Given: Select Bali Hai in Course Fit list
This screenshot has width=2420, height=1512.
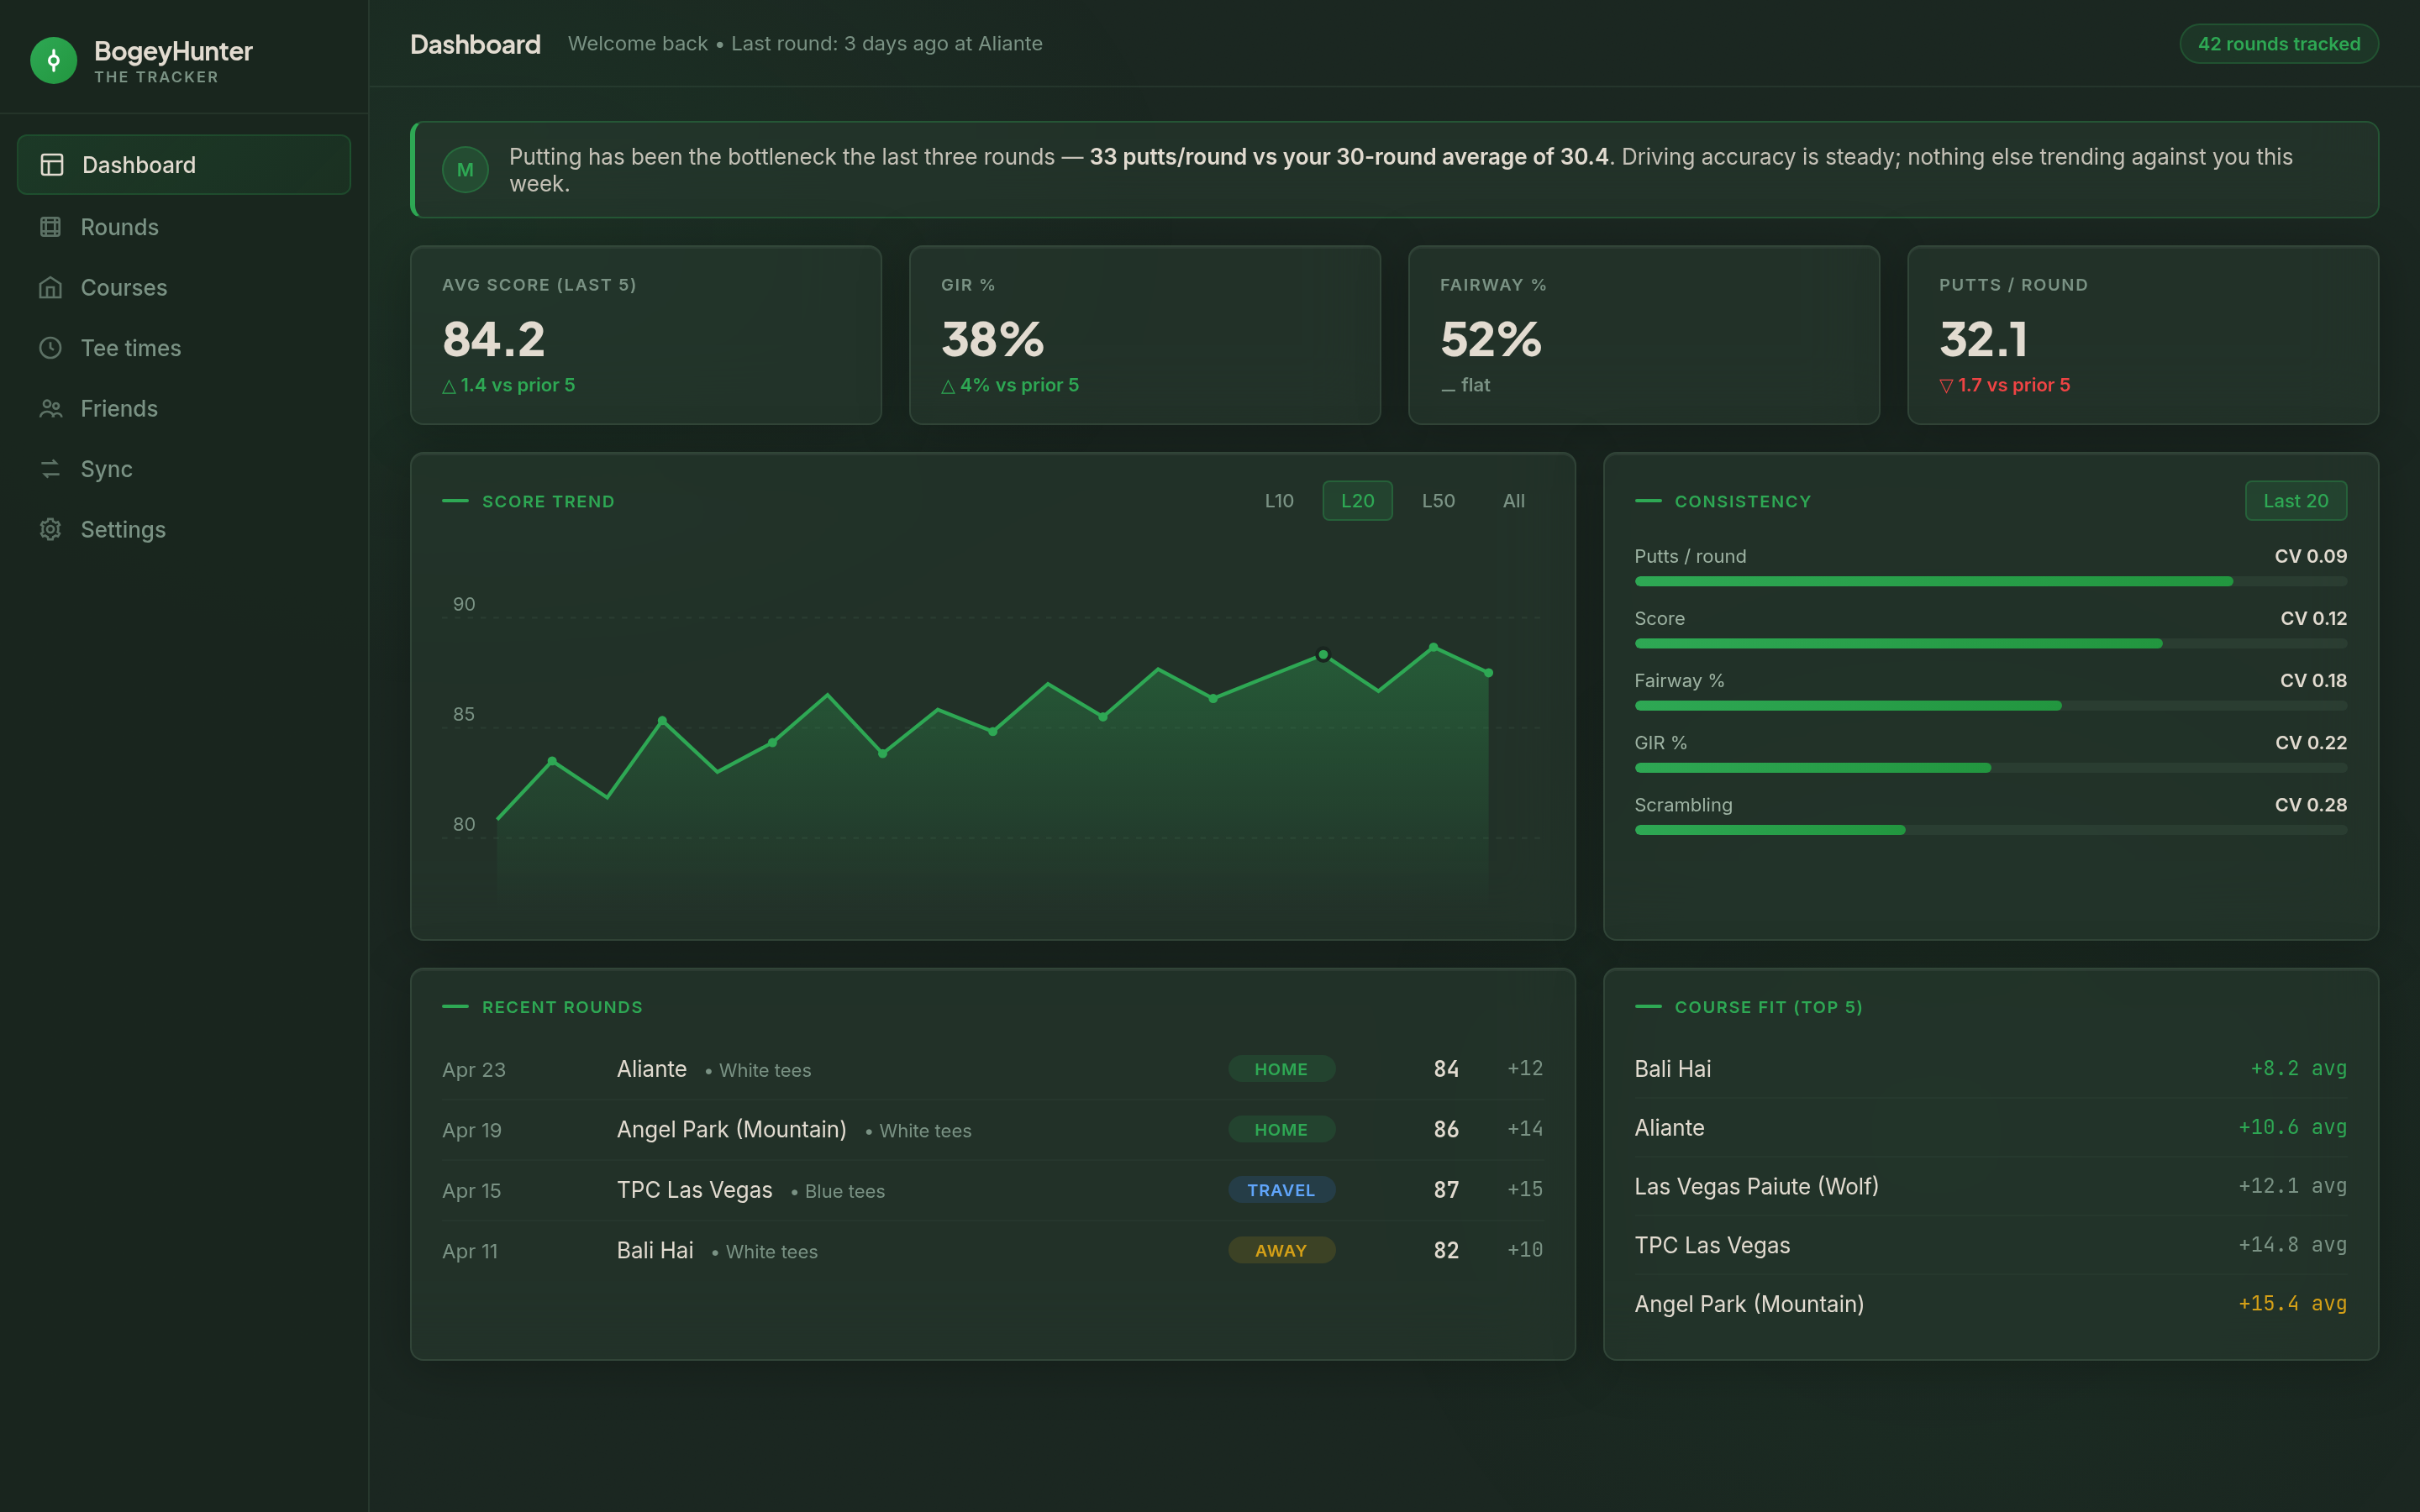Looking at the screenshot, I should tap(1990, 1069).
